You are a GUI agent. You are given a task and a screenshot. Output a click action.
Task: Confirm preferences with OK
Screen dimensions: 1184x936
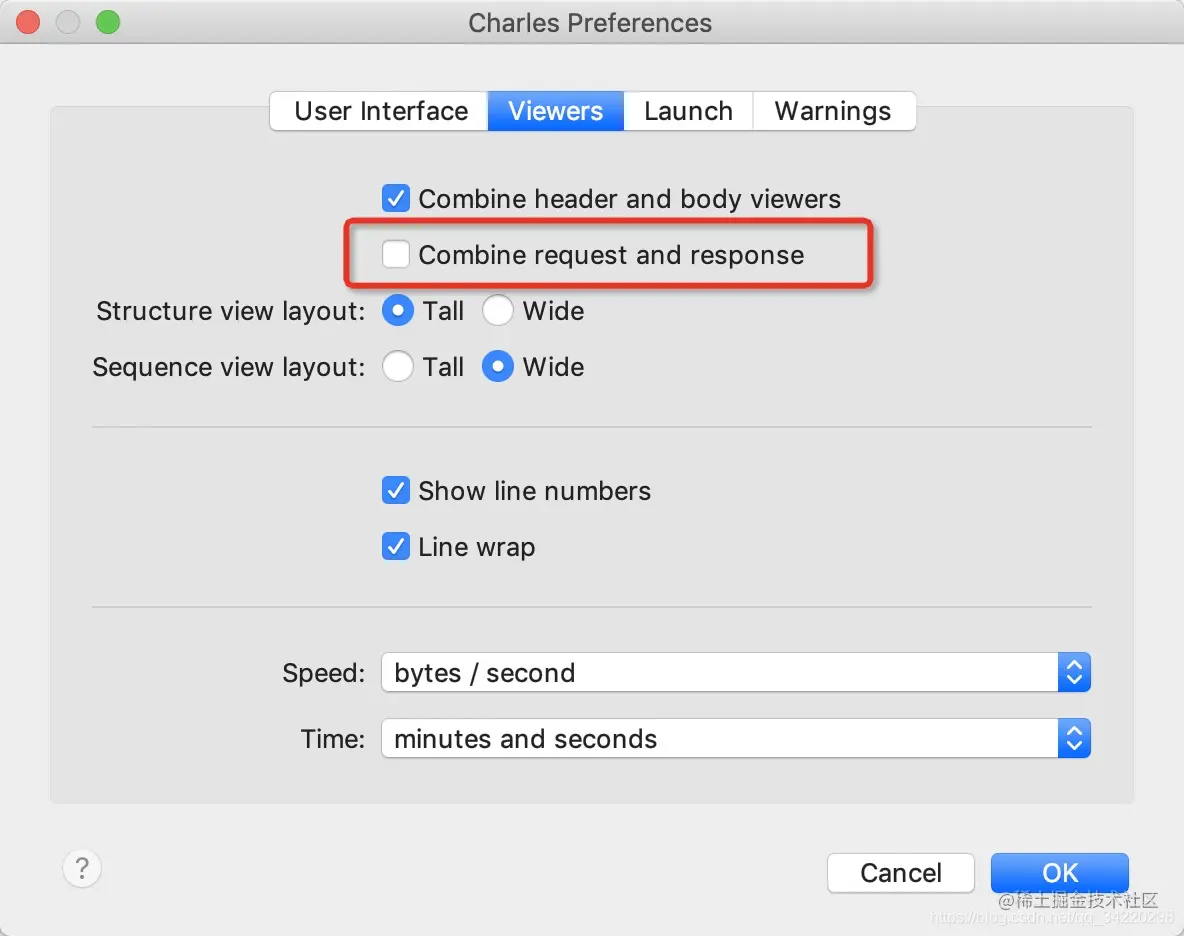pos(1059,873)
